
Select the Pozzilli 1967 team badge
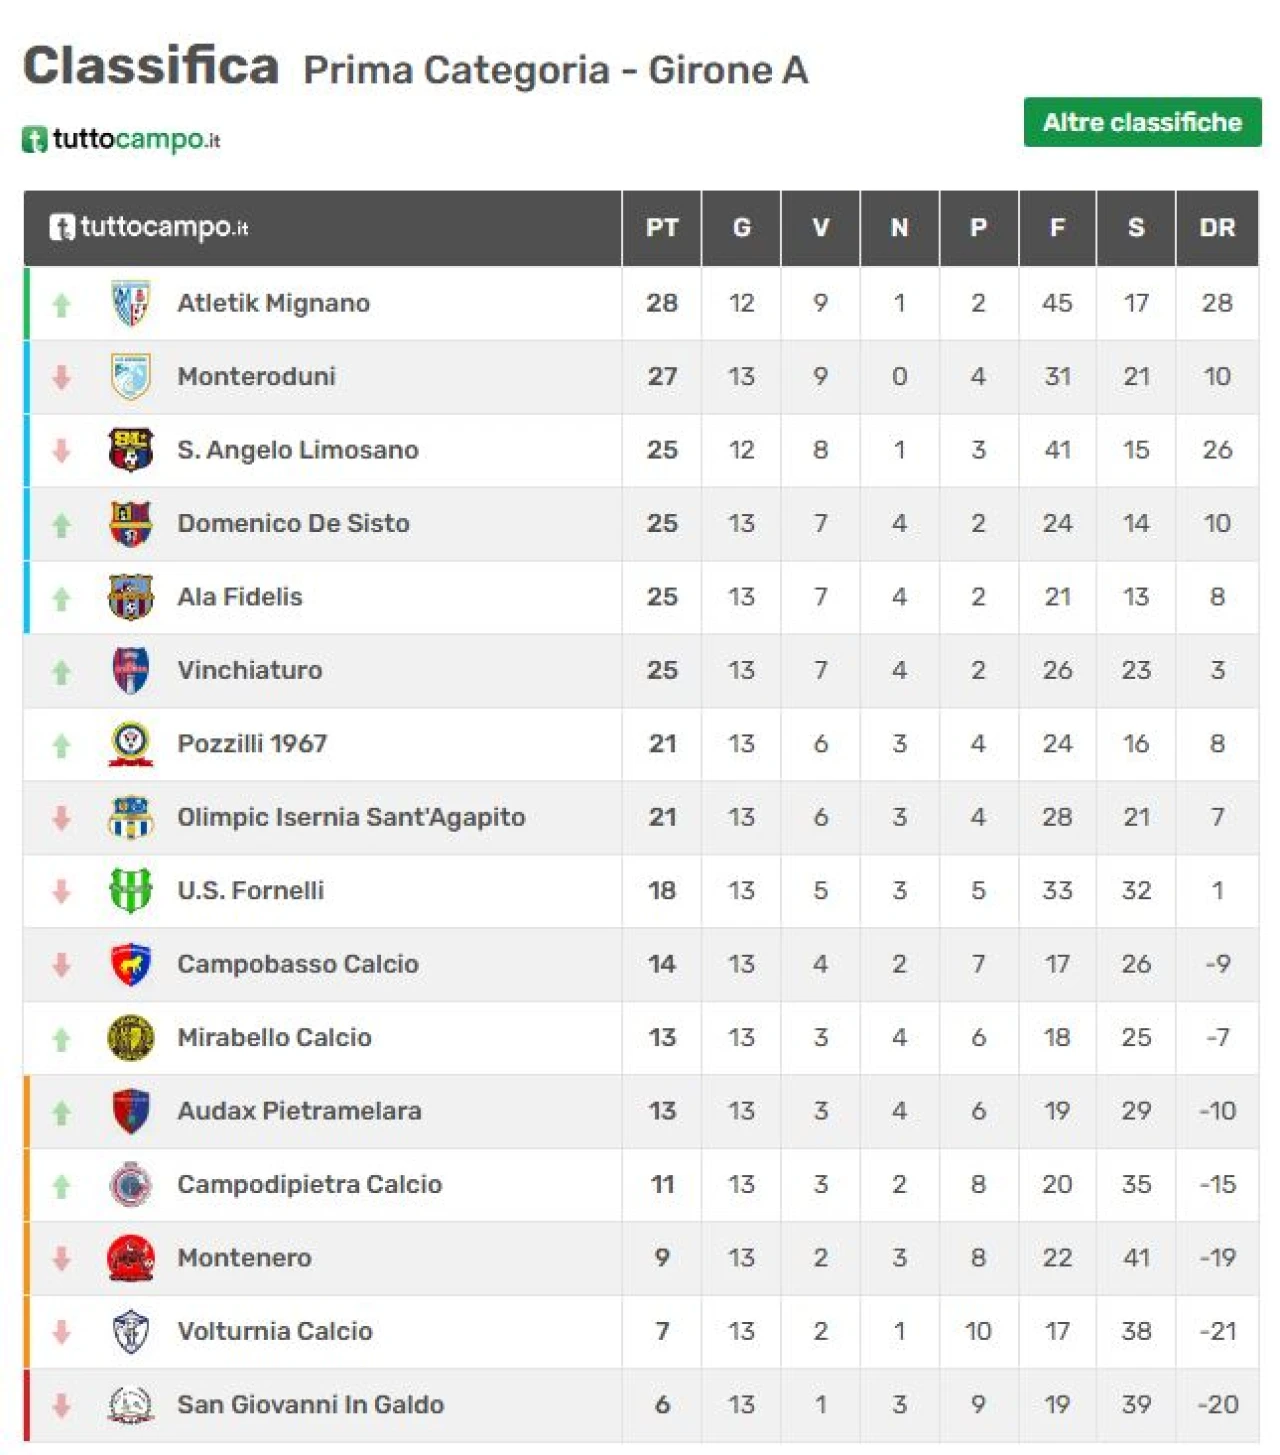click(131, 744)
